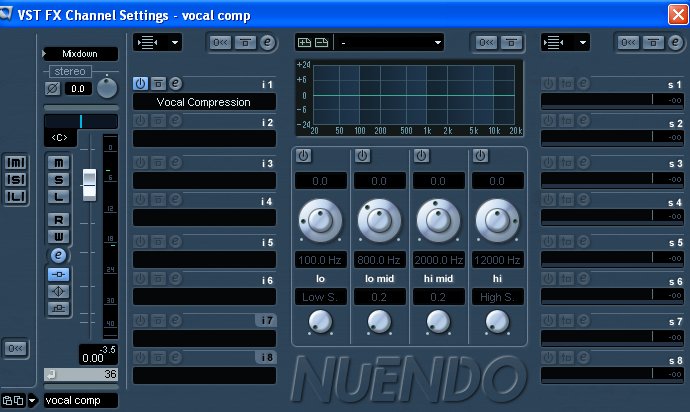Select the 12000 Hz frequency field
The width and height of the screenshot is (690, 412).
click(x=497, y=260)
